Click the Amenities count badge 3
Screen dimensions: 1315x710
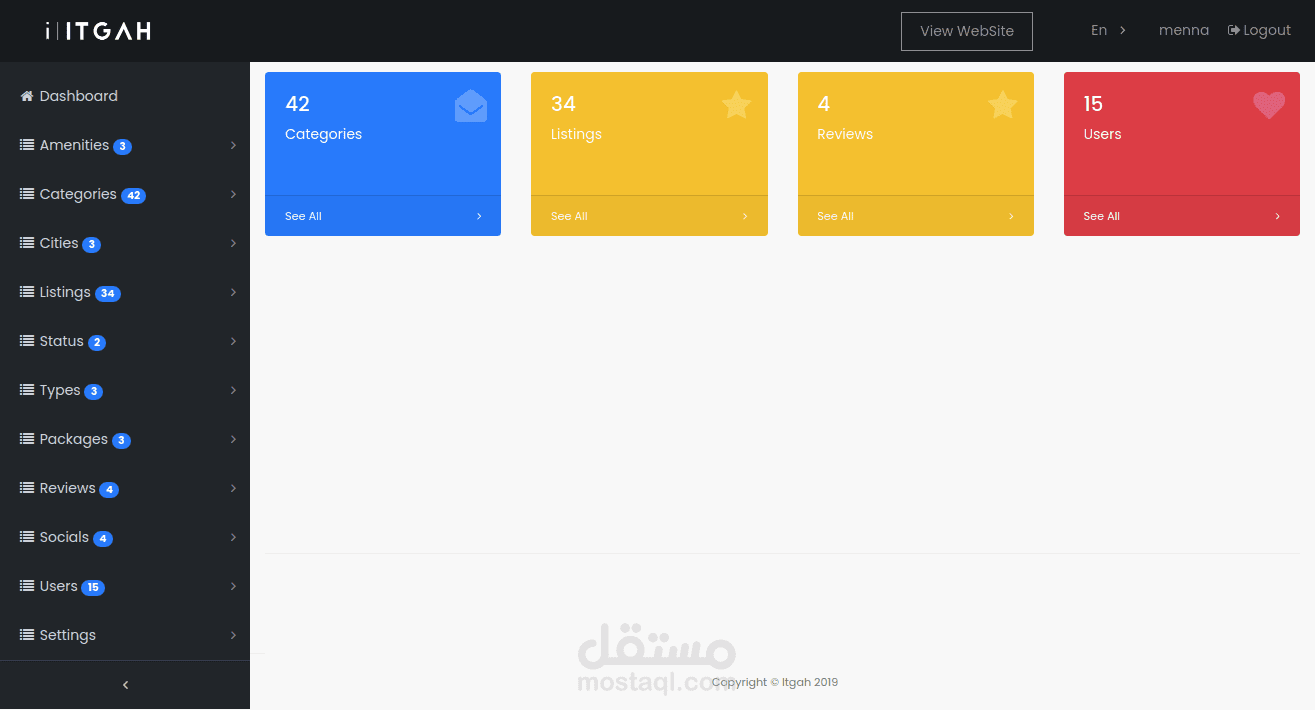(122, 147)
